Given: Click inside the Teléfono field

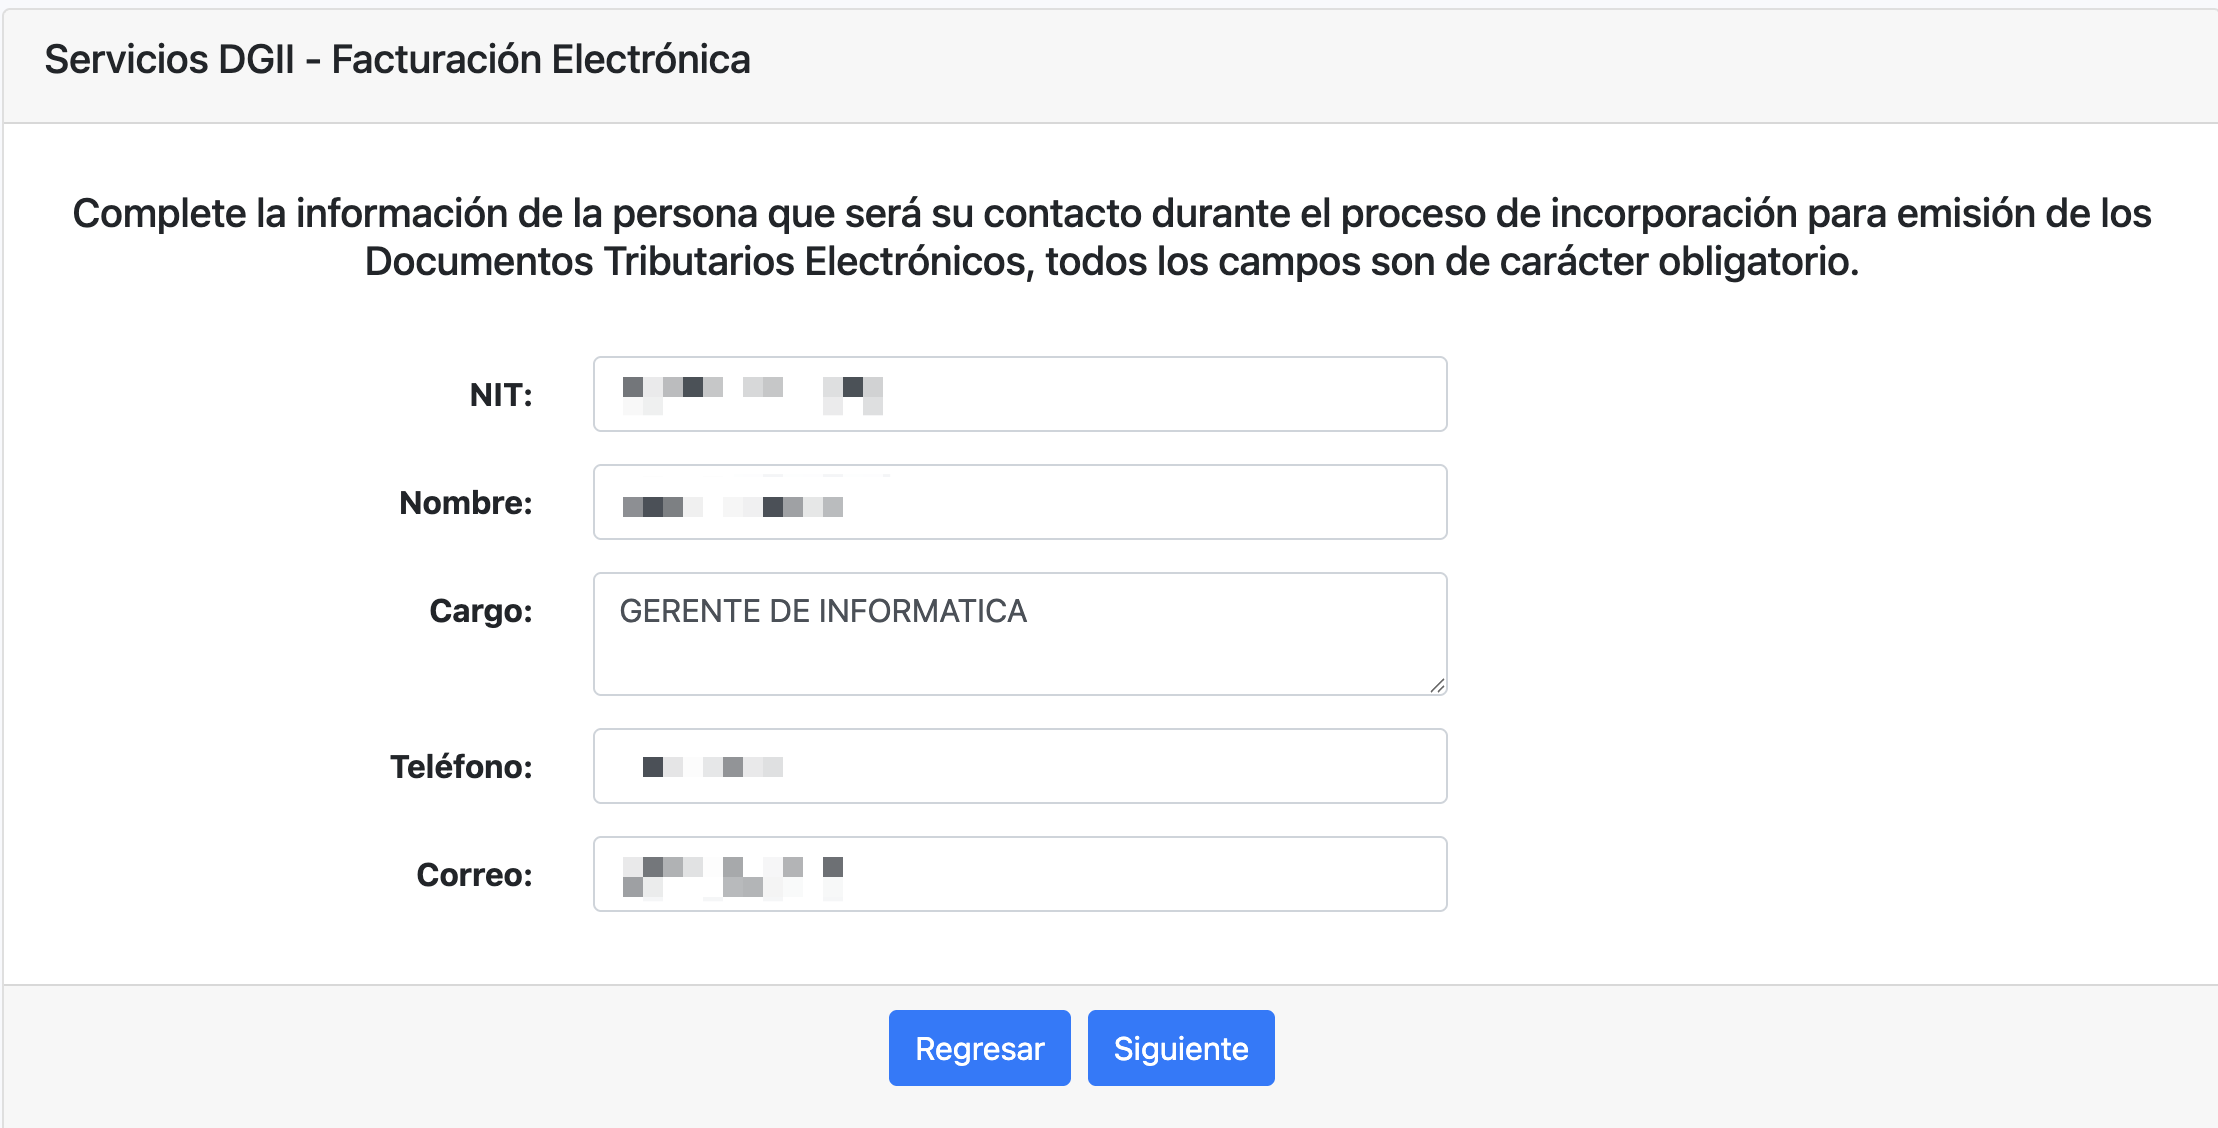Looking at the screenshot, I should [1018, 766].
